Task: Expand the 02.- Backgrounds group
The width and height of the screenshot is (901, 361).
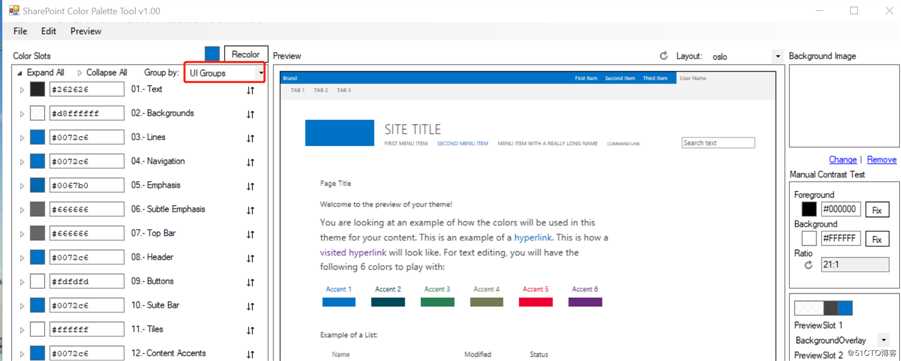Action: [22, 114]
